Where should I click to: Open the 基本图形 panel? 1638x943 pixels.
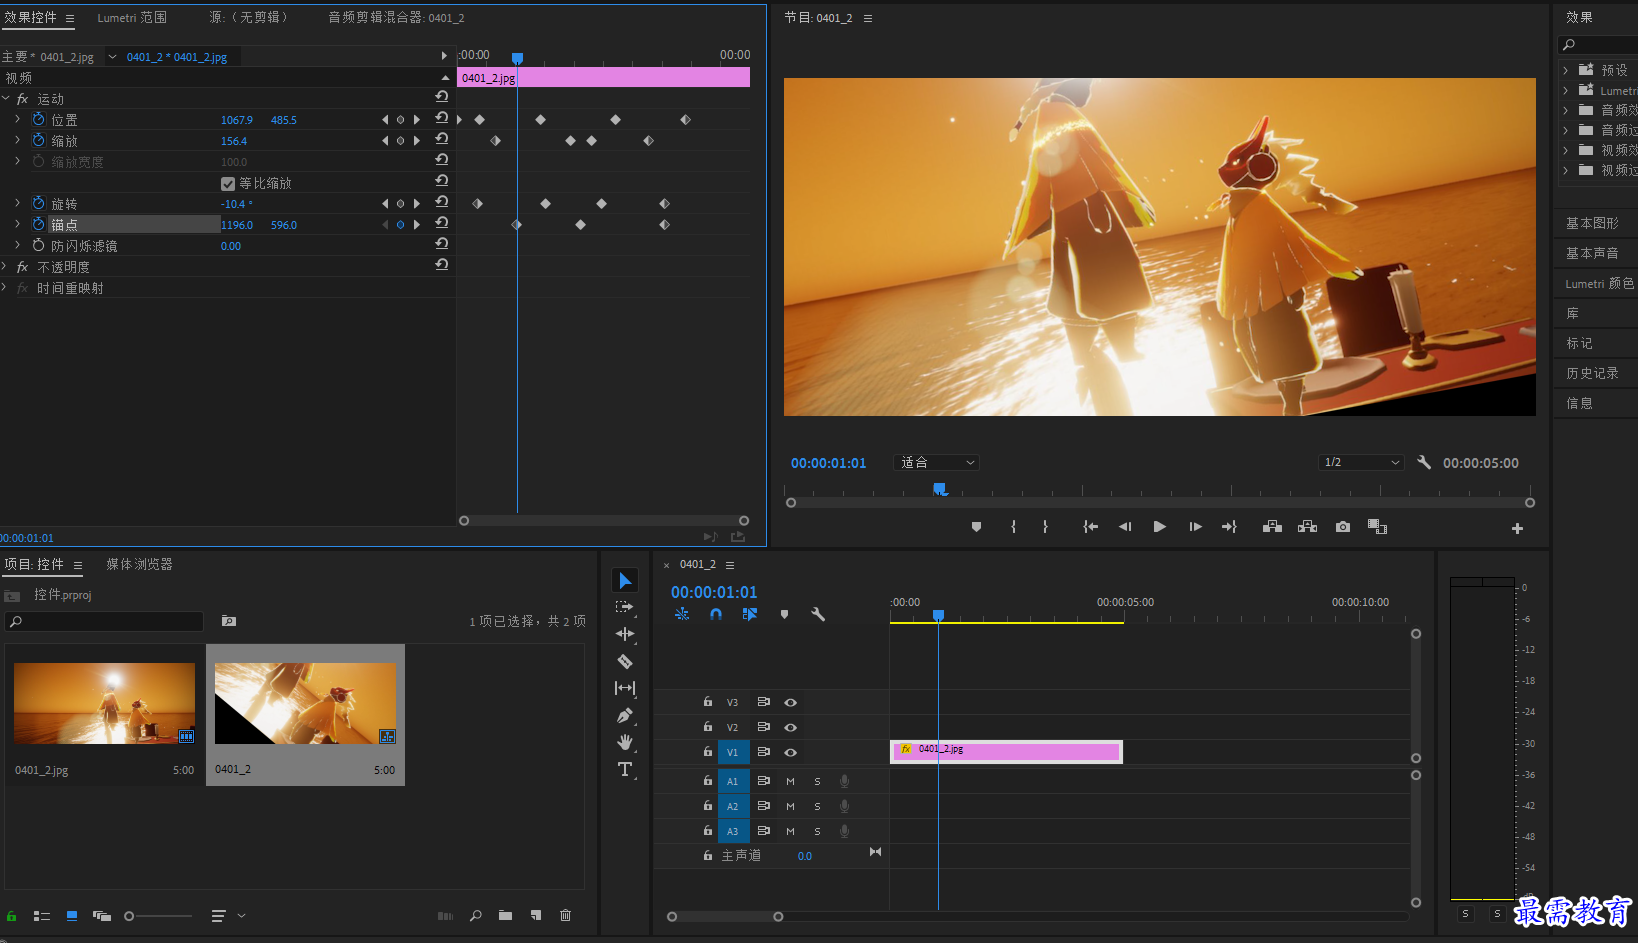1592,223
